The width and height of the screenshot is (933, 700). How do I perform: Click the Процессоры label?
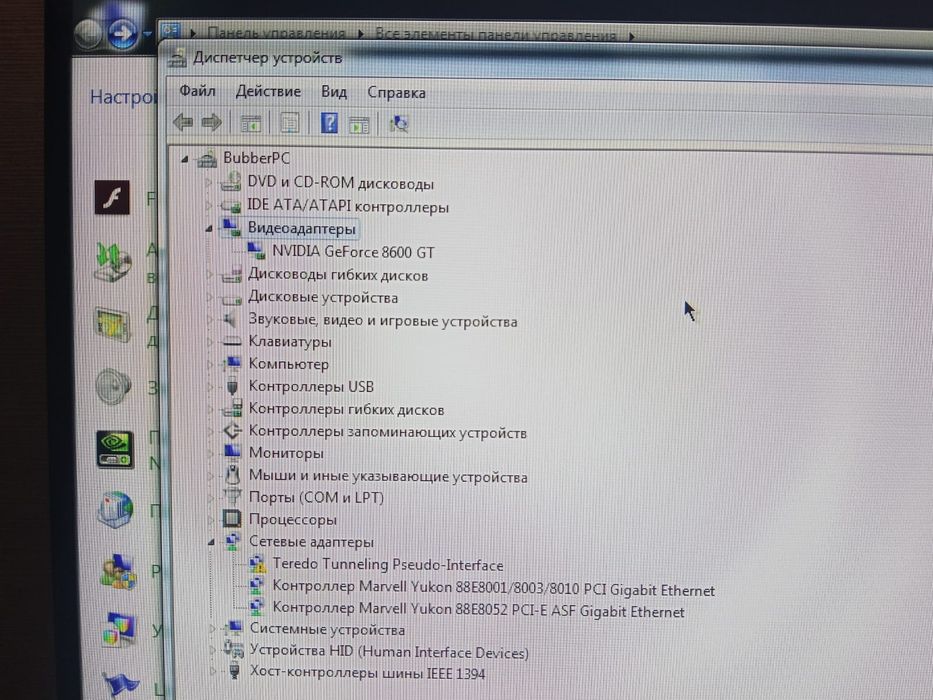[x=293, y=520]
